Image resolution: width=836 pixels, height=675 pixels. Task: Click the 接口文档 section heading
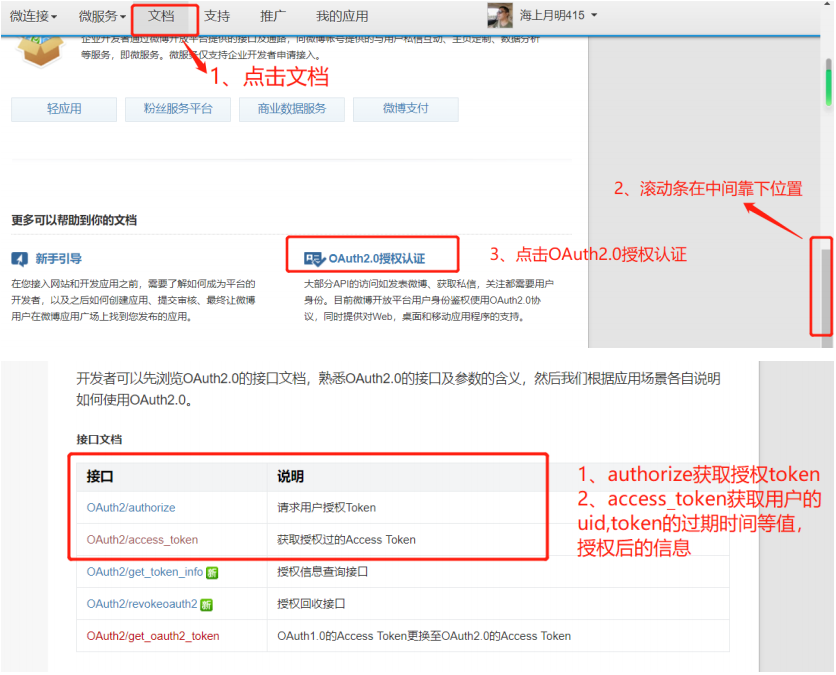click(x=99, y=440)
